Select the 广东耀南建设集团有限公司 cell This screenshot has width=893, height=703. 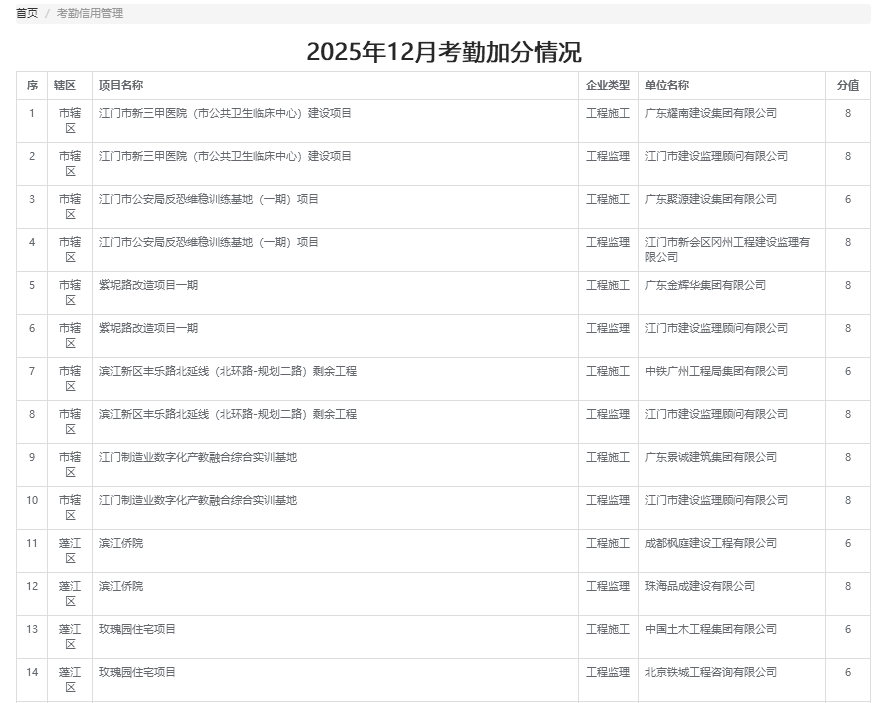[710, 113]
